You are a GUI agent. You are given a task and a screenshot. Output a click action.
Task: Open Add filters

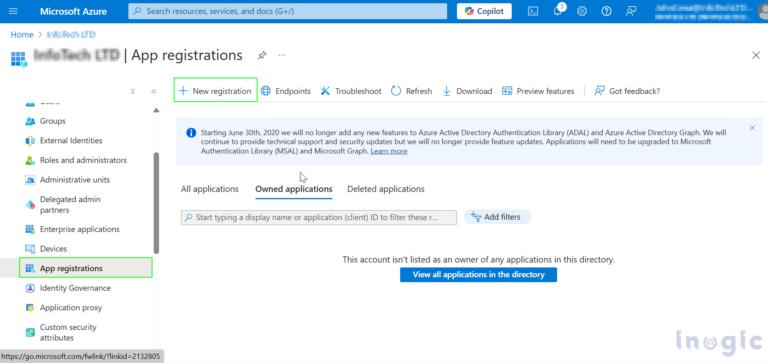[x=497, y=217]
